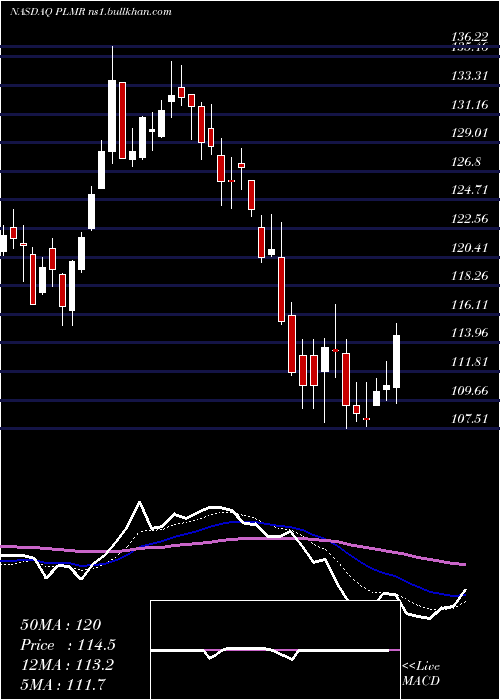Click the <<Live MACD label
Viewport: 500px width, 700px height.
pyautogui.click(x=421, y=674)
